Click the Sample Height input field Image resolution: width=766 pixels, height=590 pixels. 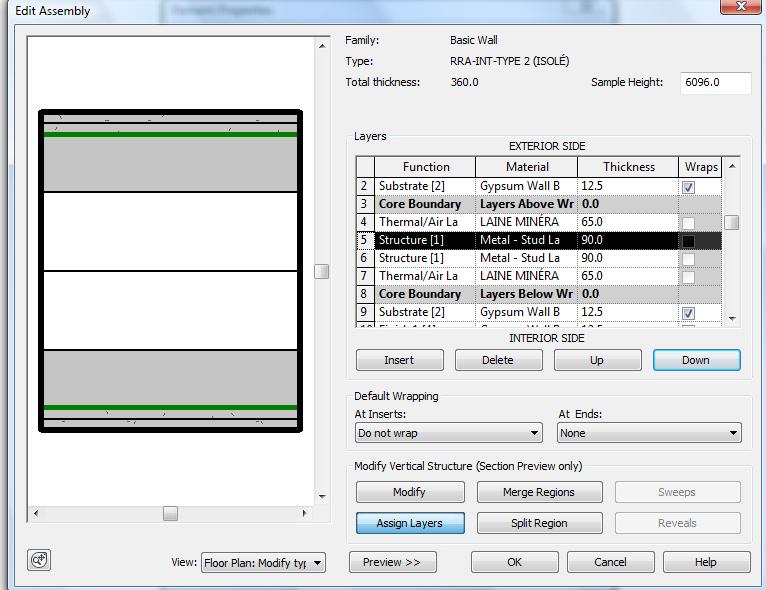tap(716, 83)
